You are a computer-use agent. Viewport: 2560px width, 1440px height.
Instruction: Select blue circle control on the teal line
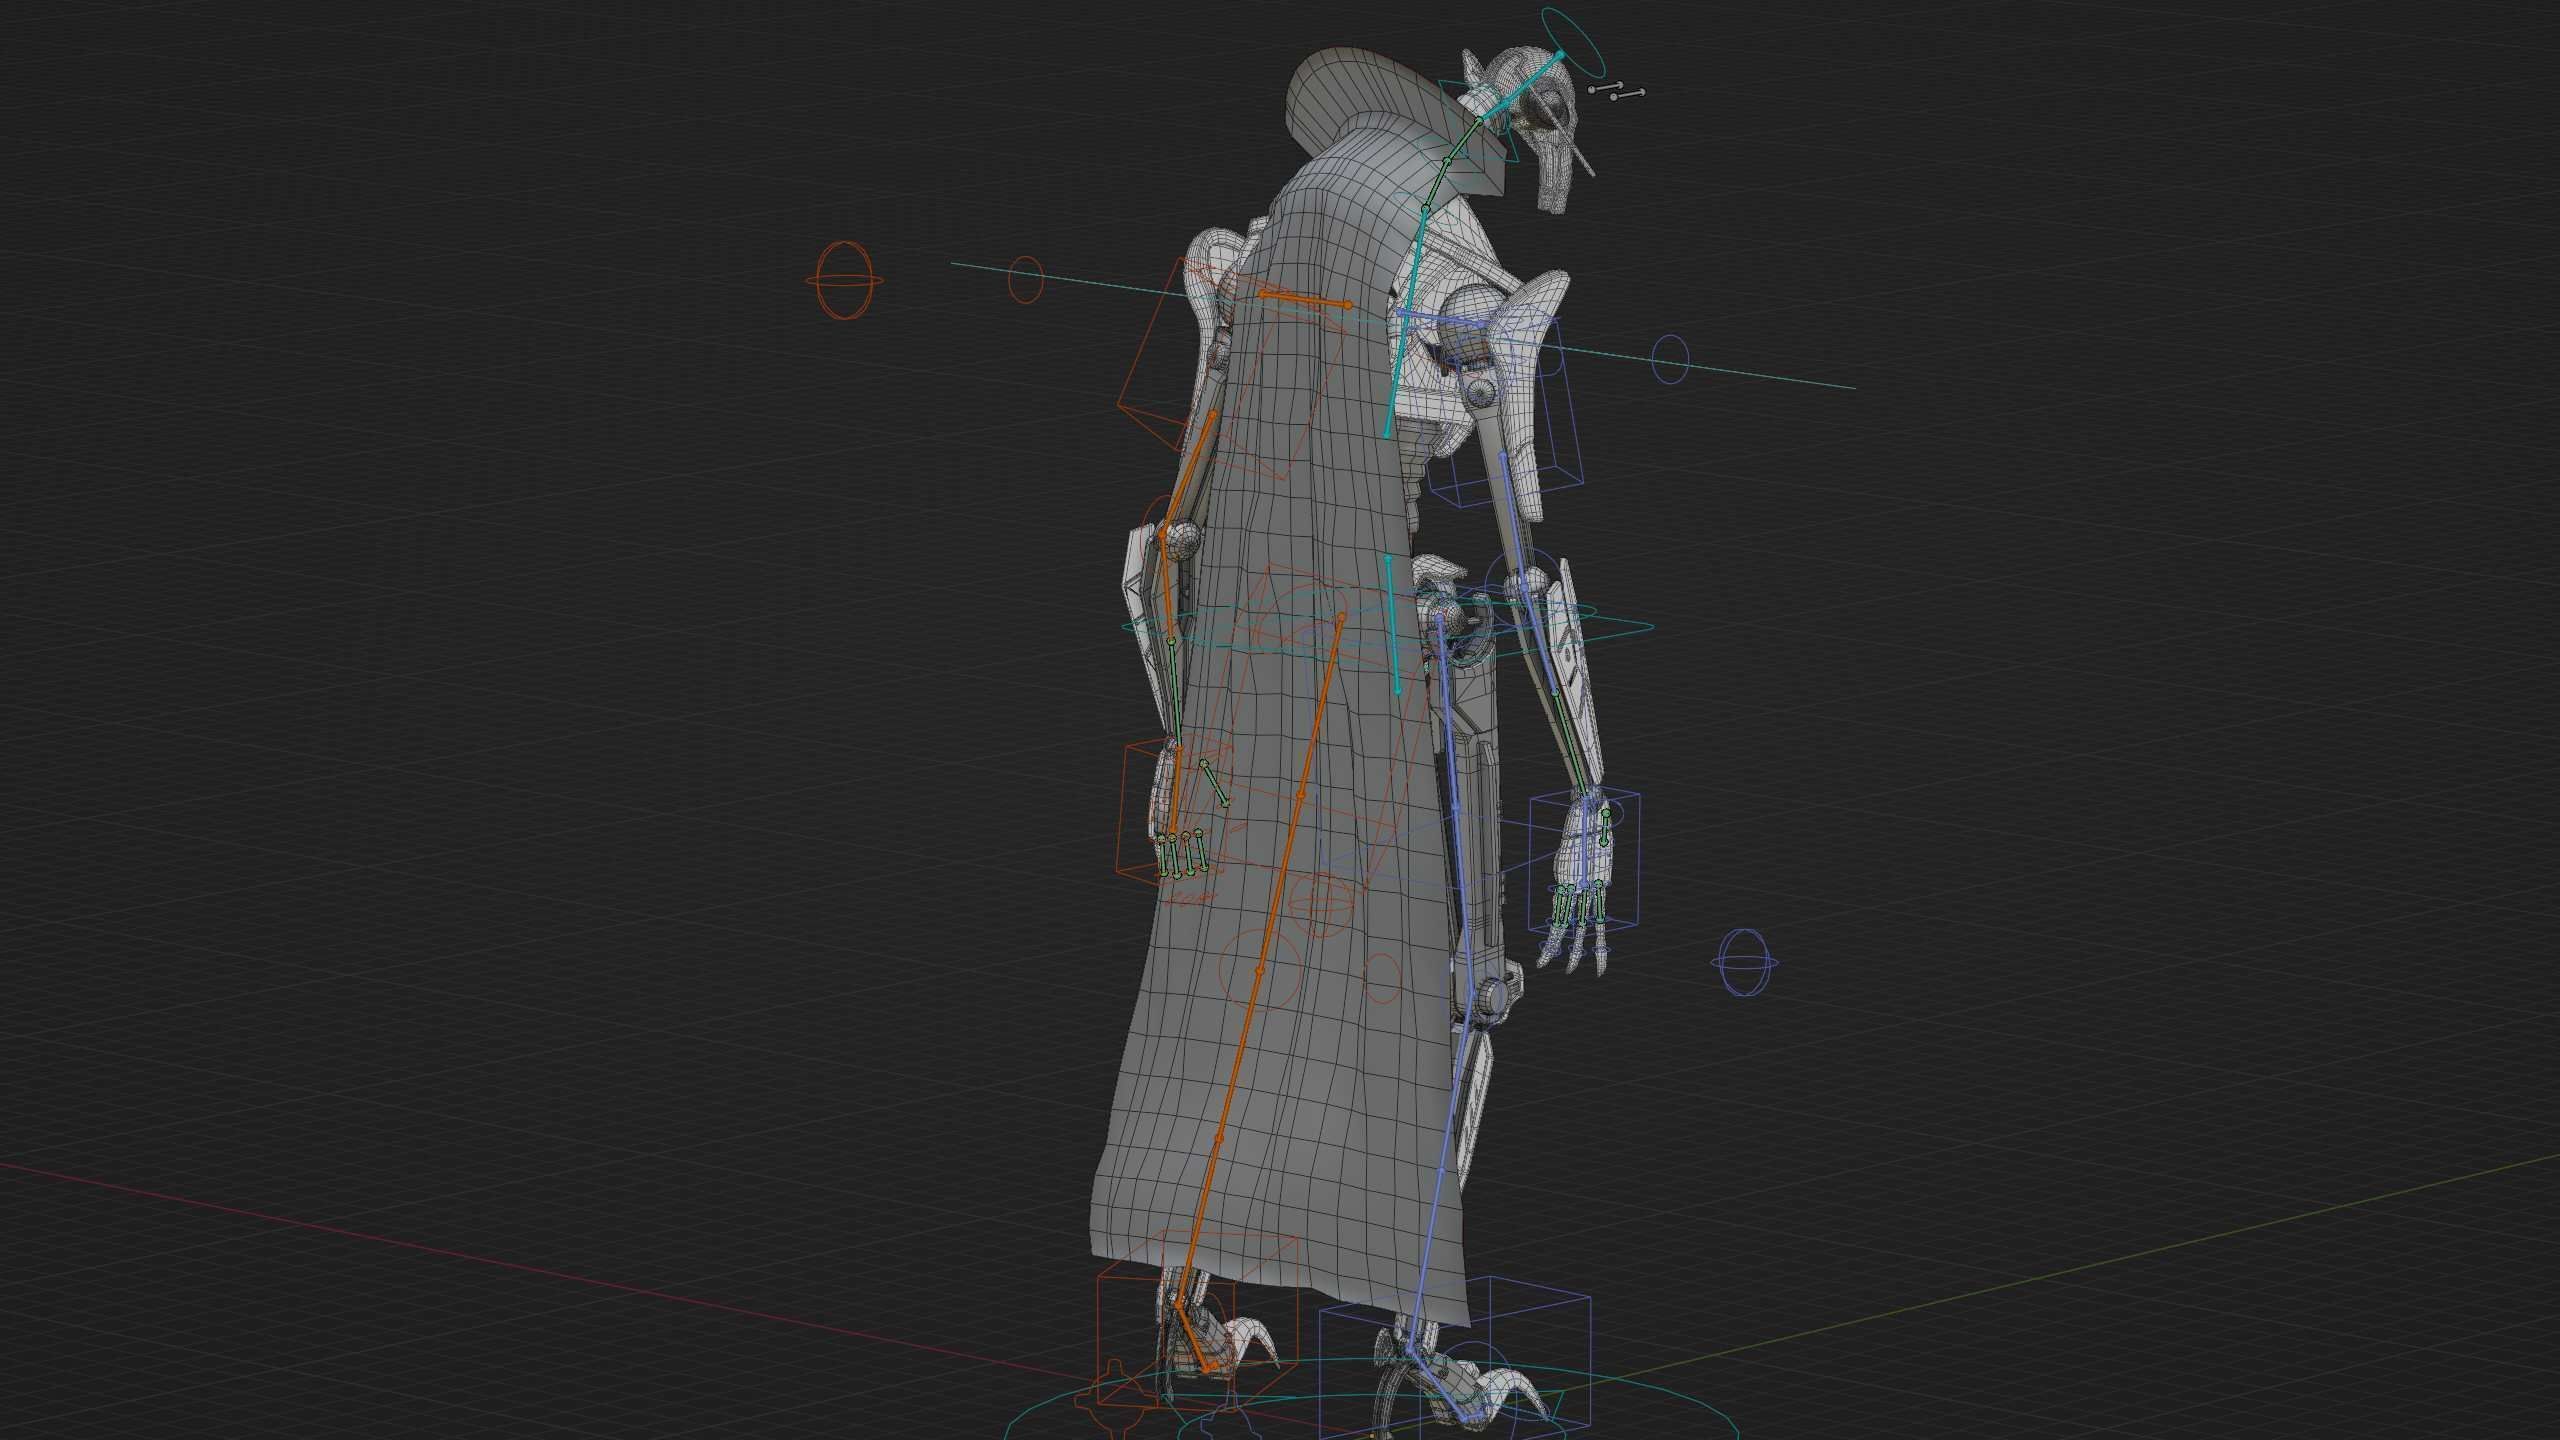tap(1669, 359)
